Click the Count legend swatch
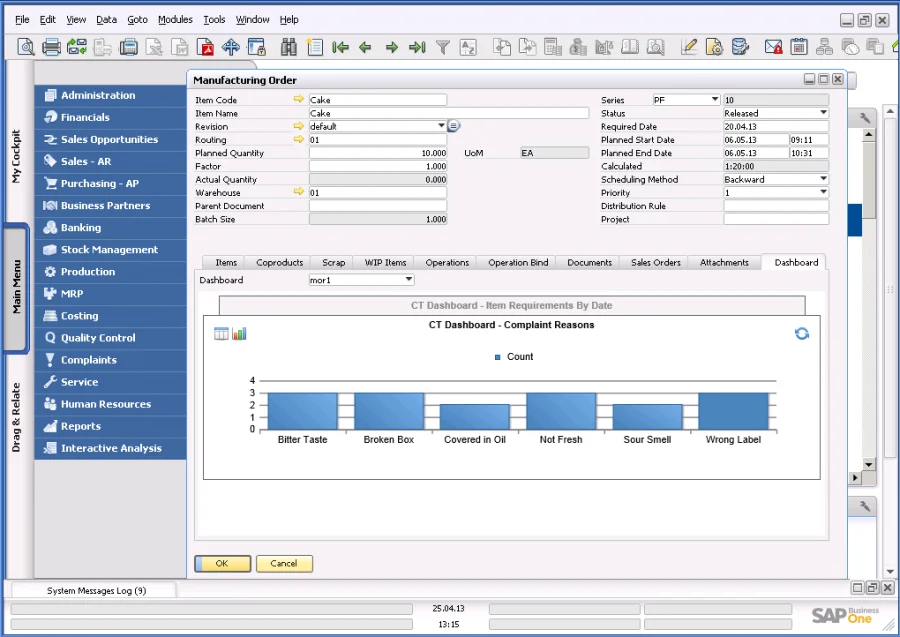The image size is (900, 637). pos(498,357)
